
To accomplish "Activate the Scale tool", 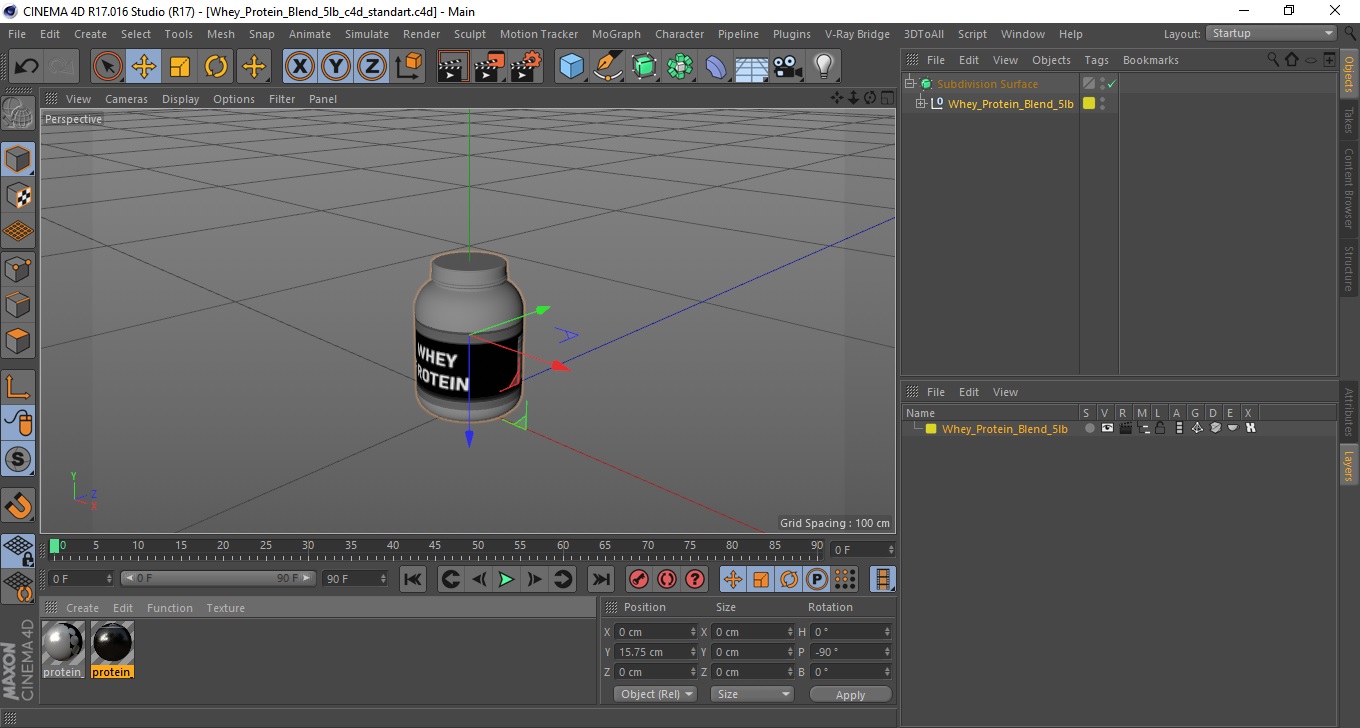I will (x=180, y=67).
